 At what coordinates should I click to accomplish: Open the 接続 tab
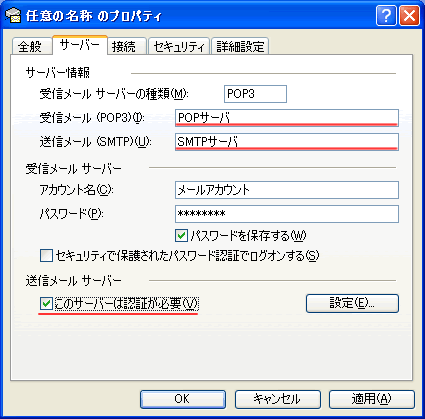tap(124, 46)
